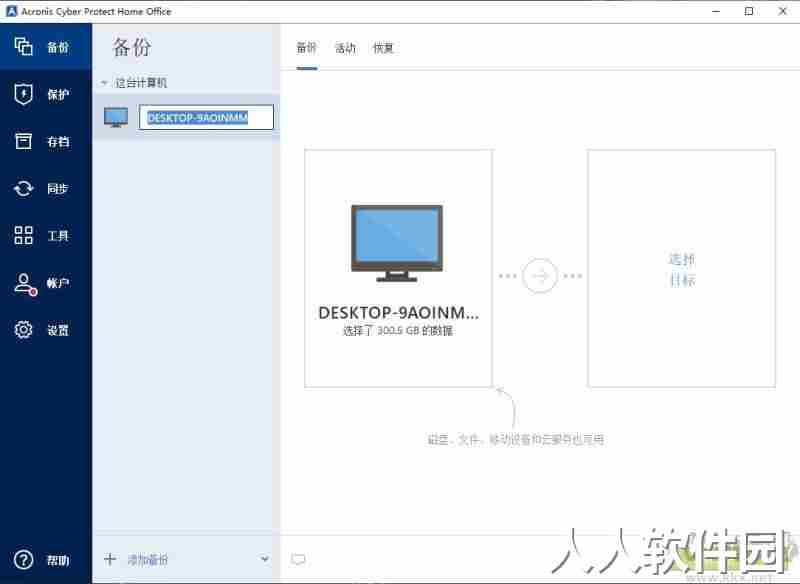Screen dimensions: 800x584
Task: Click the 选择了 300.5 GB 的数据 text
Action: tap(397, 331)
